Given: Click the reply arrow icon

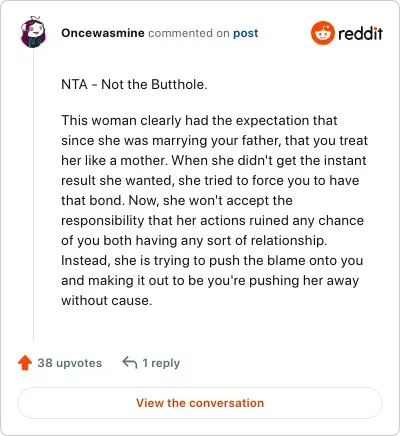Looking at the screenshot, I should coord(130,363).
